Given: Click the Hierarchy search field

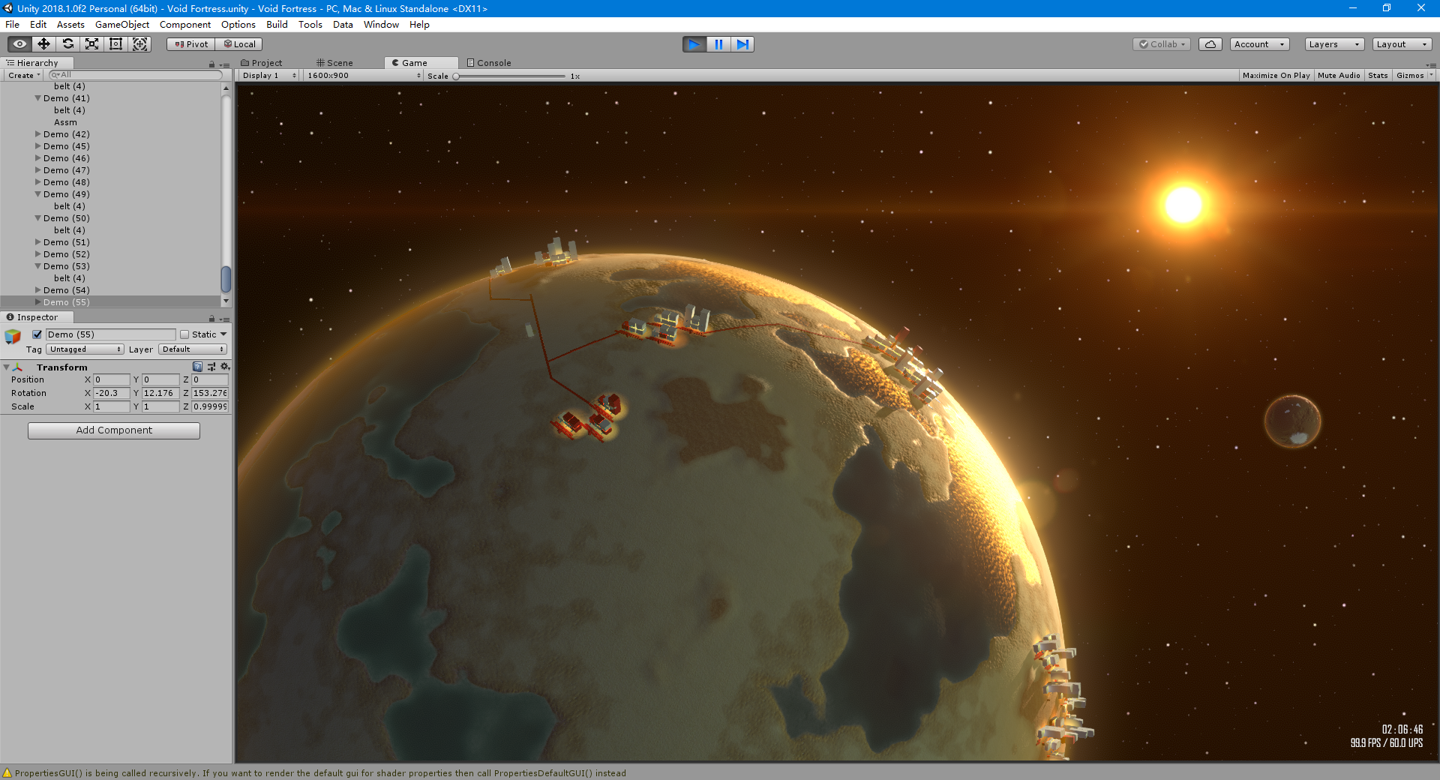Looking at the screenshot, I should point(135,75).
